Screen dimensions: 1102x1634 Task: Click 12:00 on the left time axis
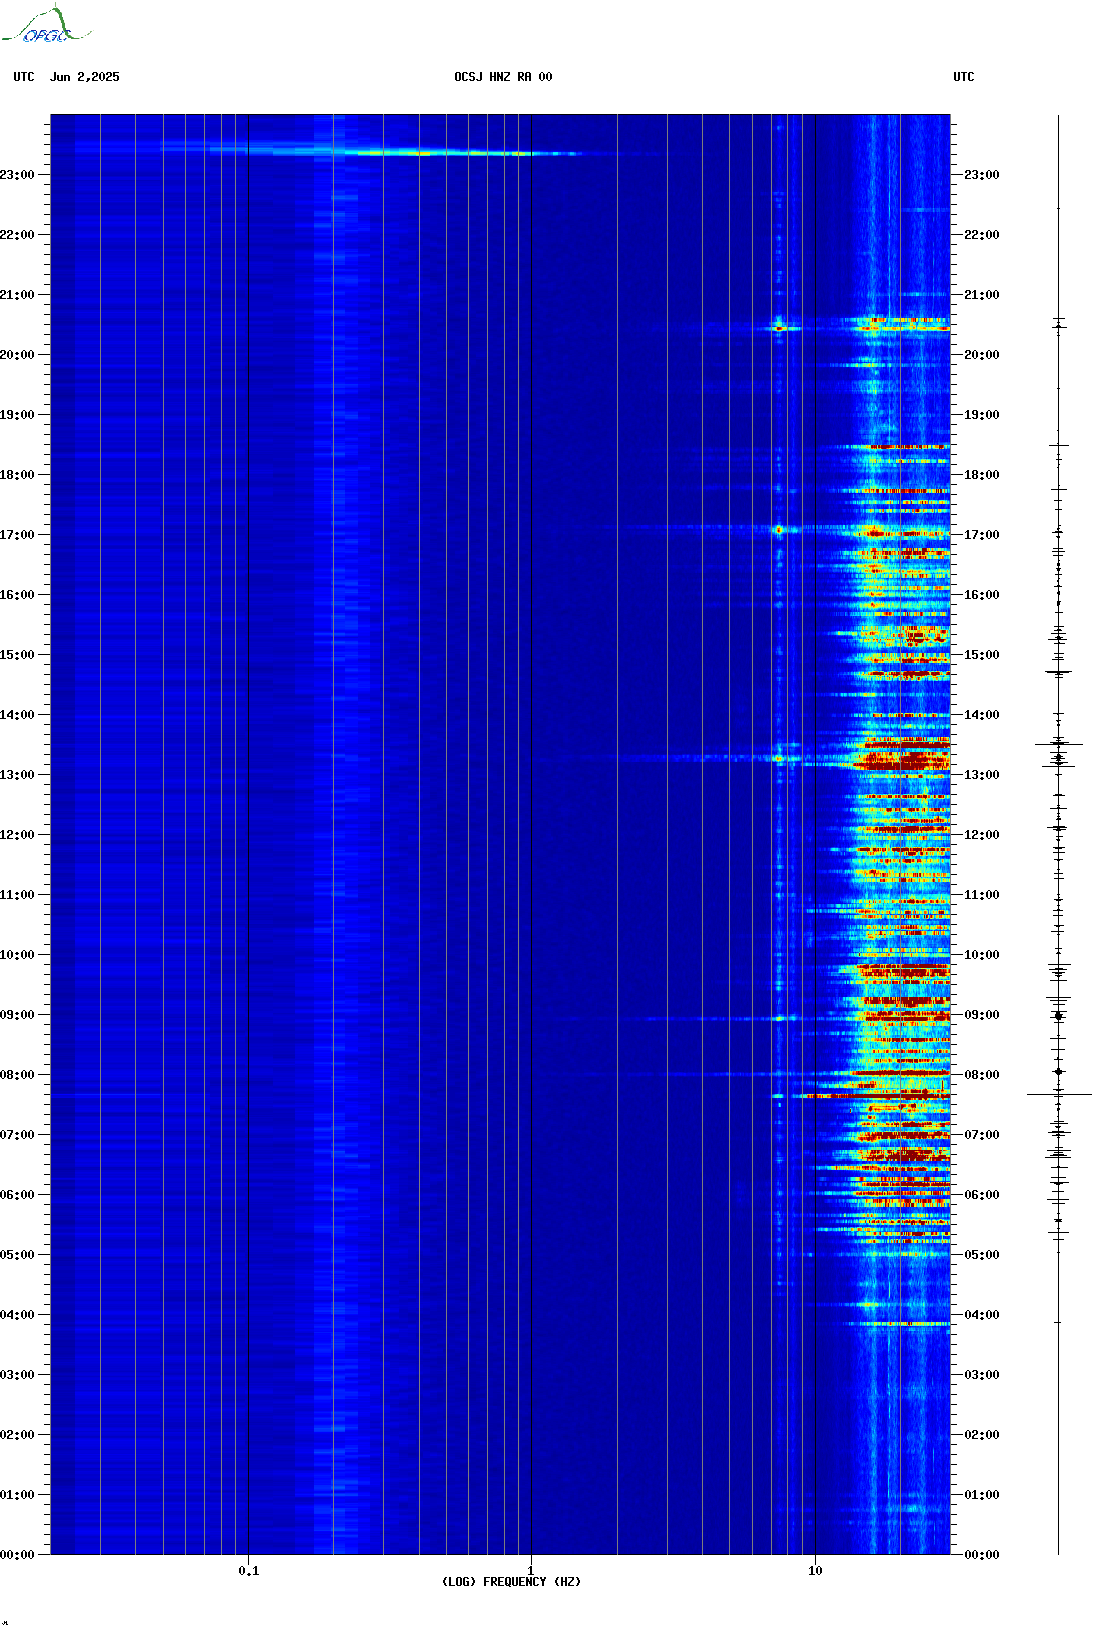click(17, 835)
